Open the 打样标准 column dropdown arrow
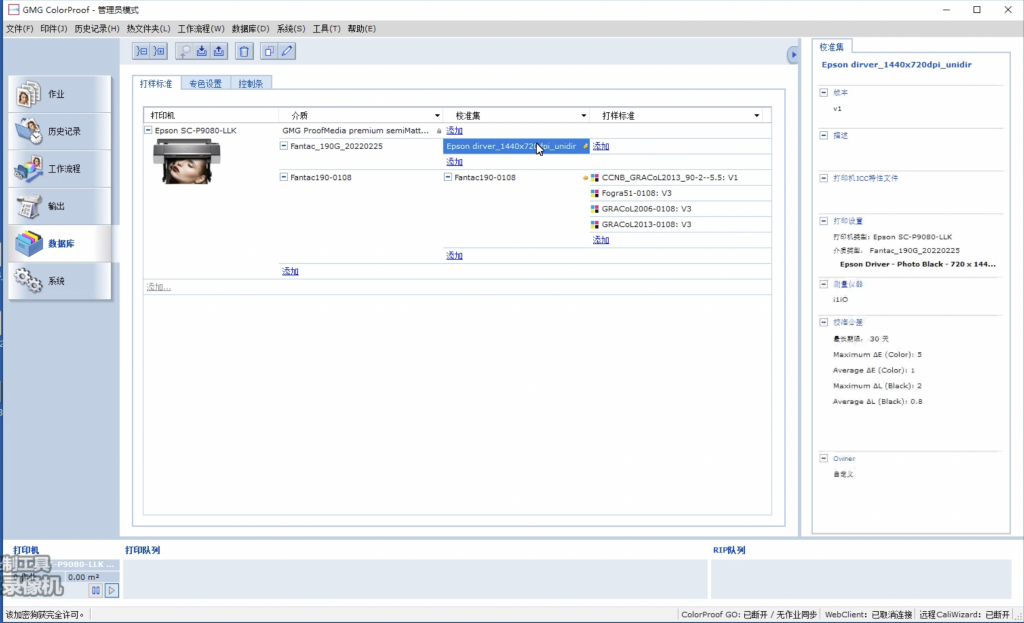This screenshot has width=1024, height=623. [x=756, y=116]
